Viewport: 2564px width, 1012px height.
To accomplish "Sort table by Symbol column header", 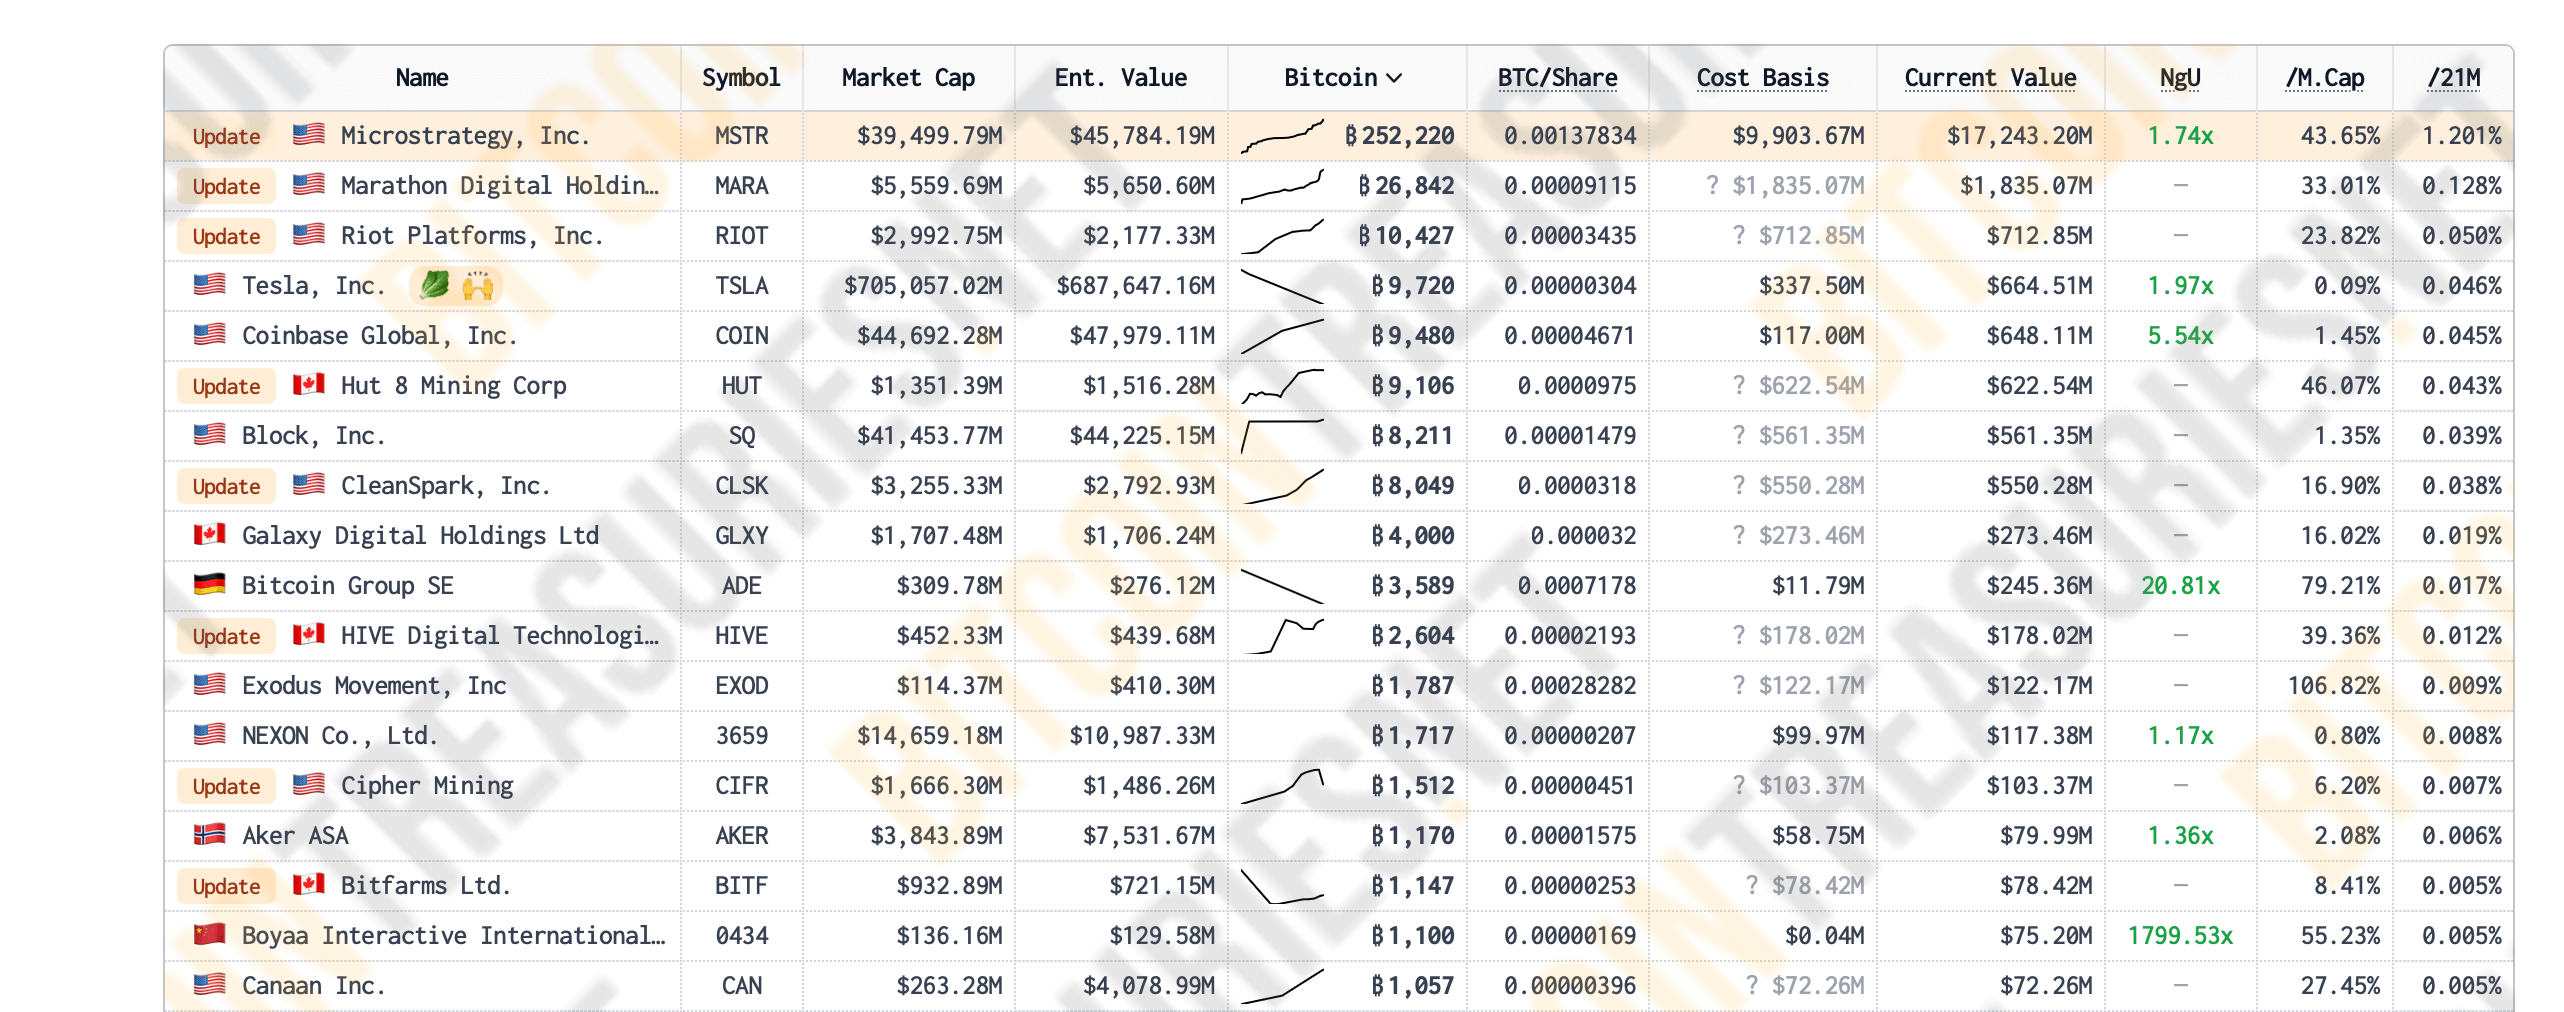I will (741, 78).
